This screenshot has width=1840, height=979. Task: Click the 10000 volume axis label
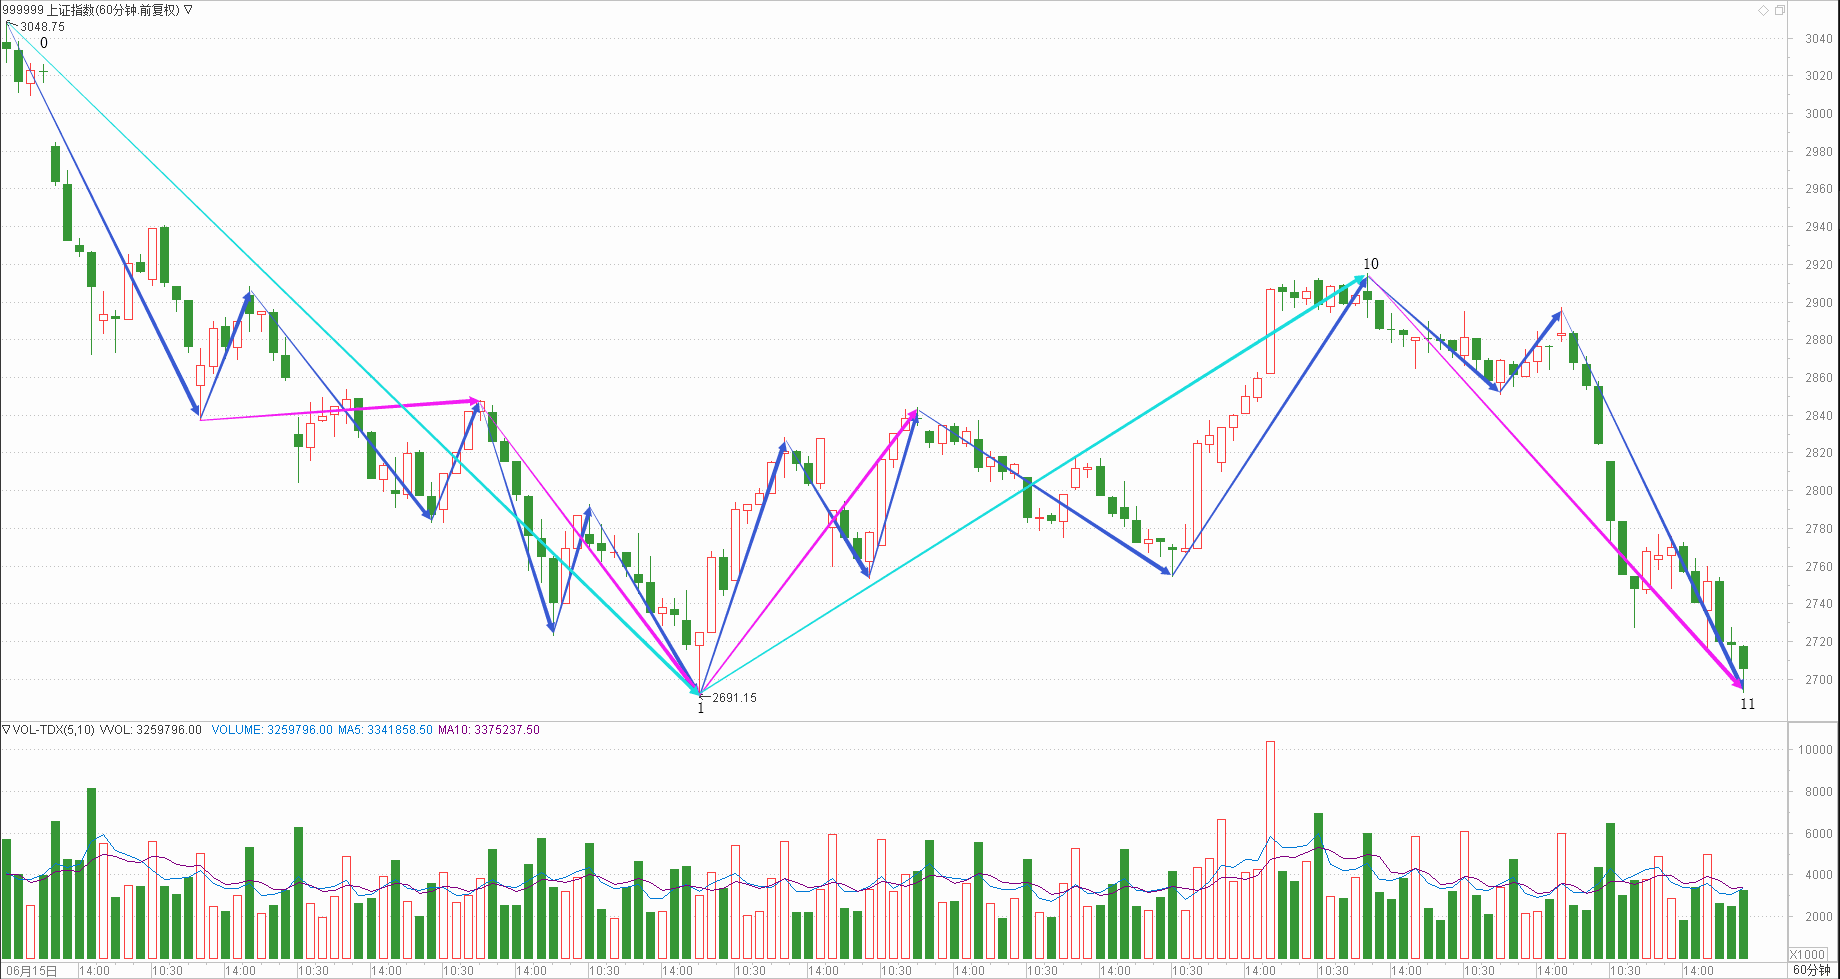1815,750
